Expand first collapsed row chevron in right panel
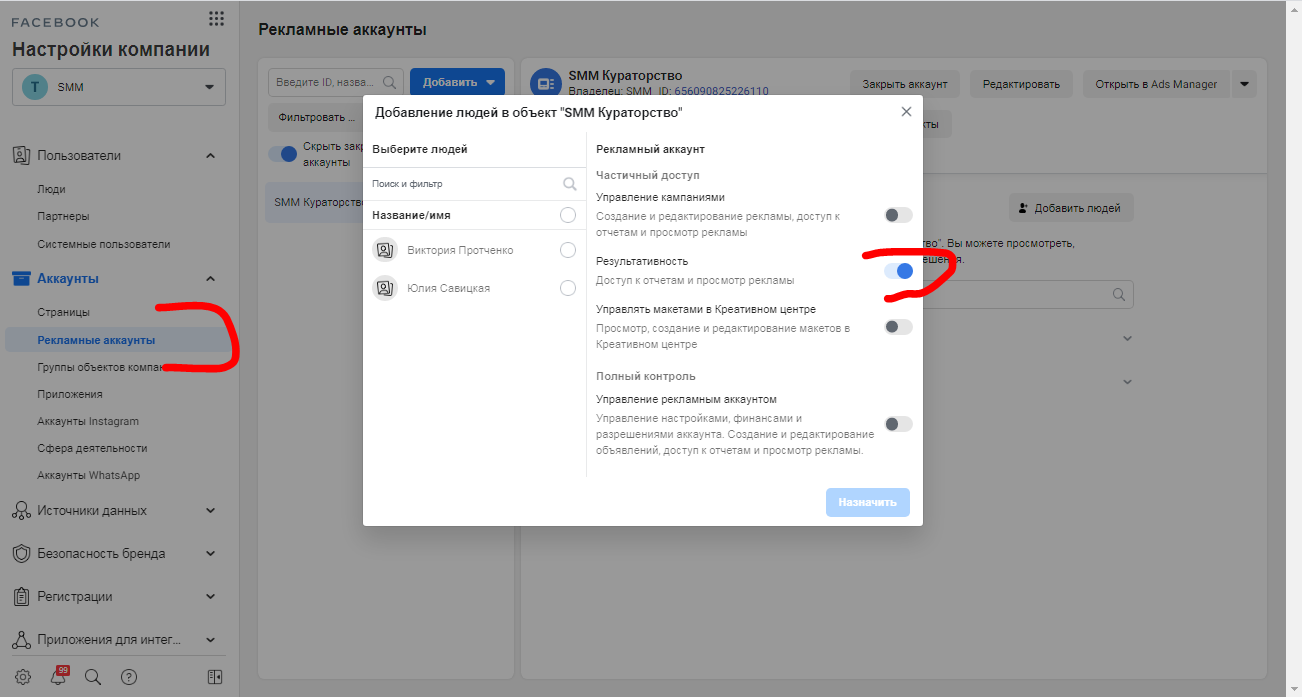Screen dimensions: 1302x697 1127,339
